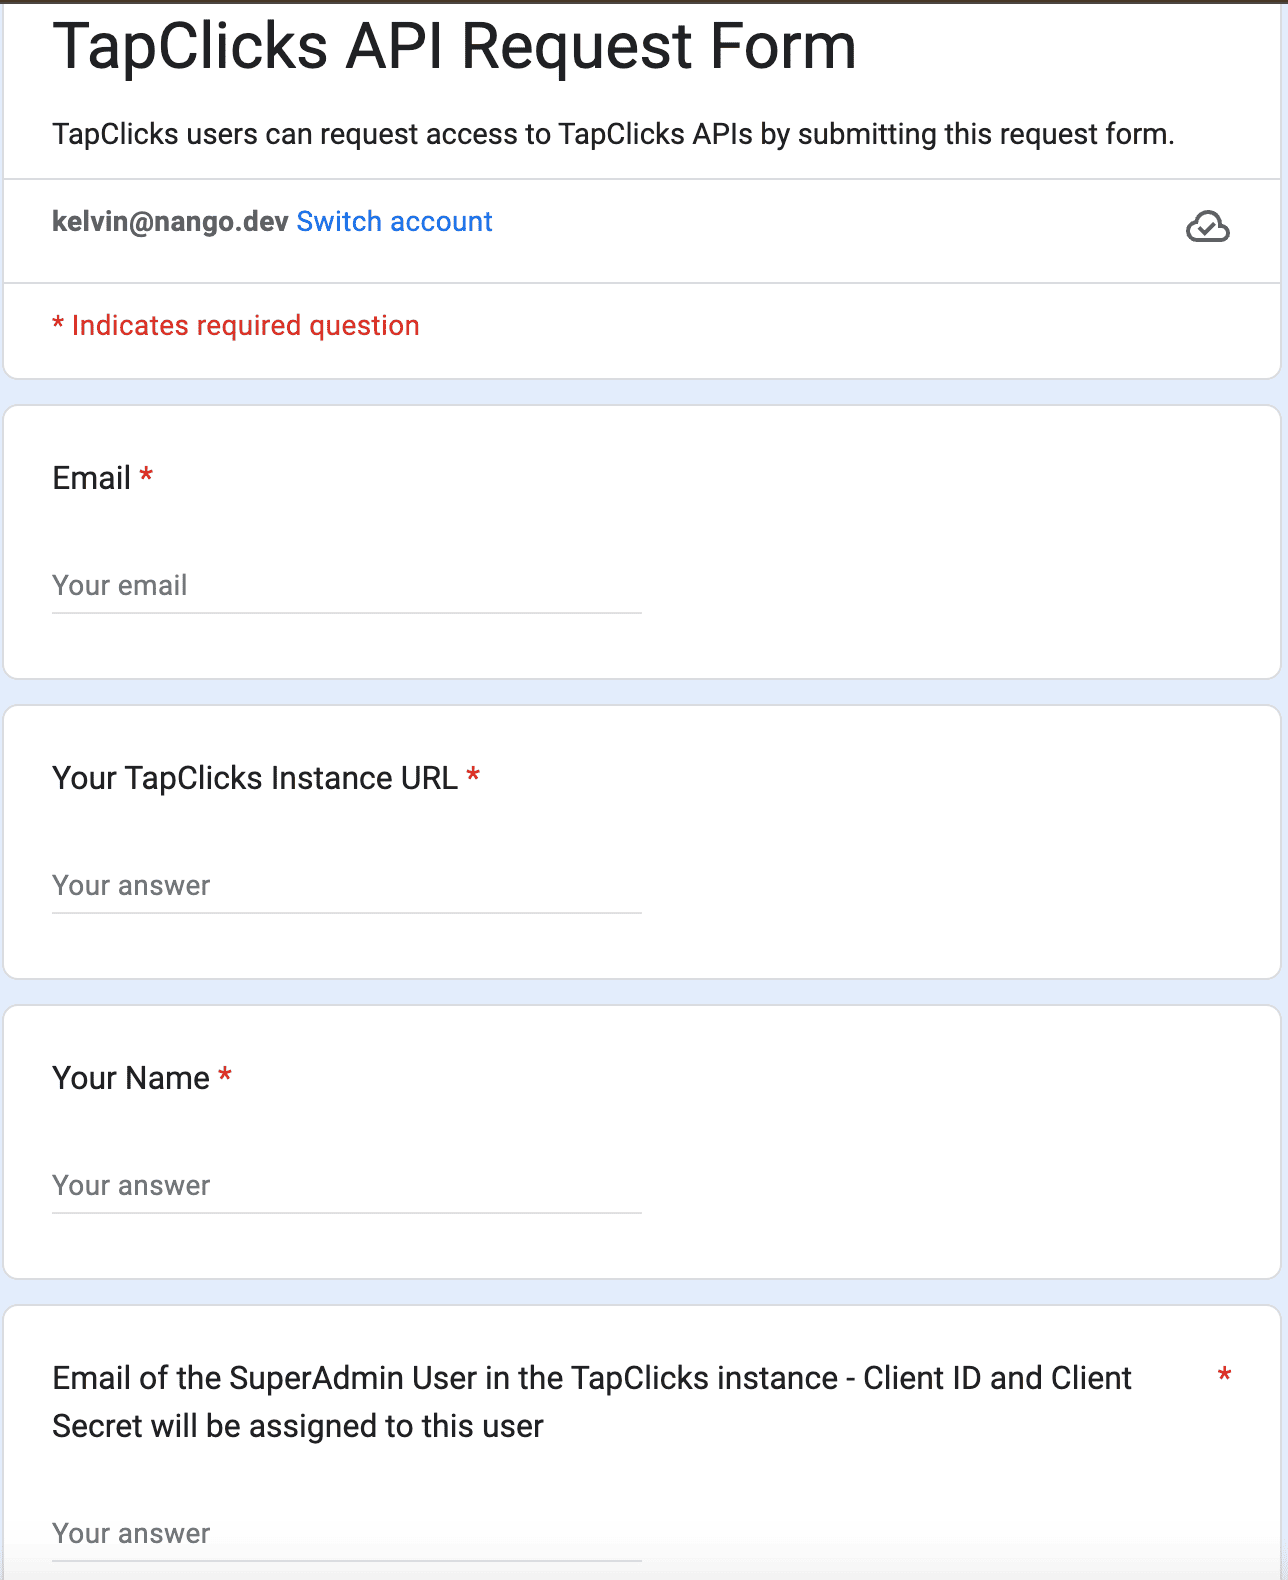Focus the Your email input field
This screenshot has width=1288, height=1580.
346,585
